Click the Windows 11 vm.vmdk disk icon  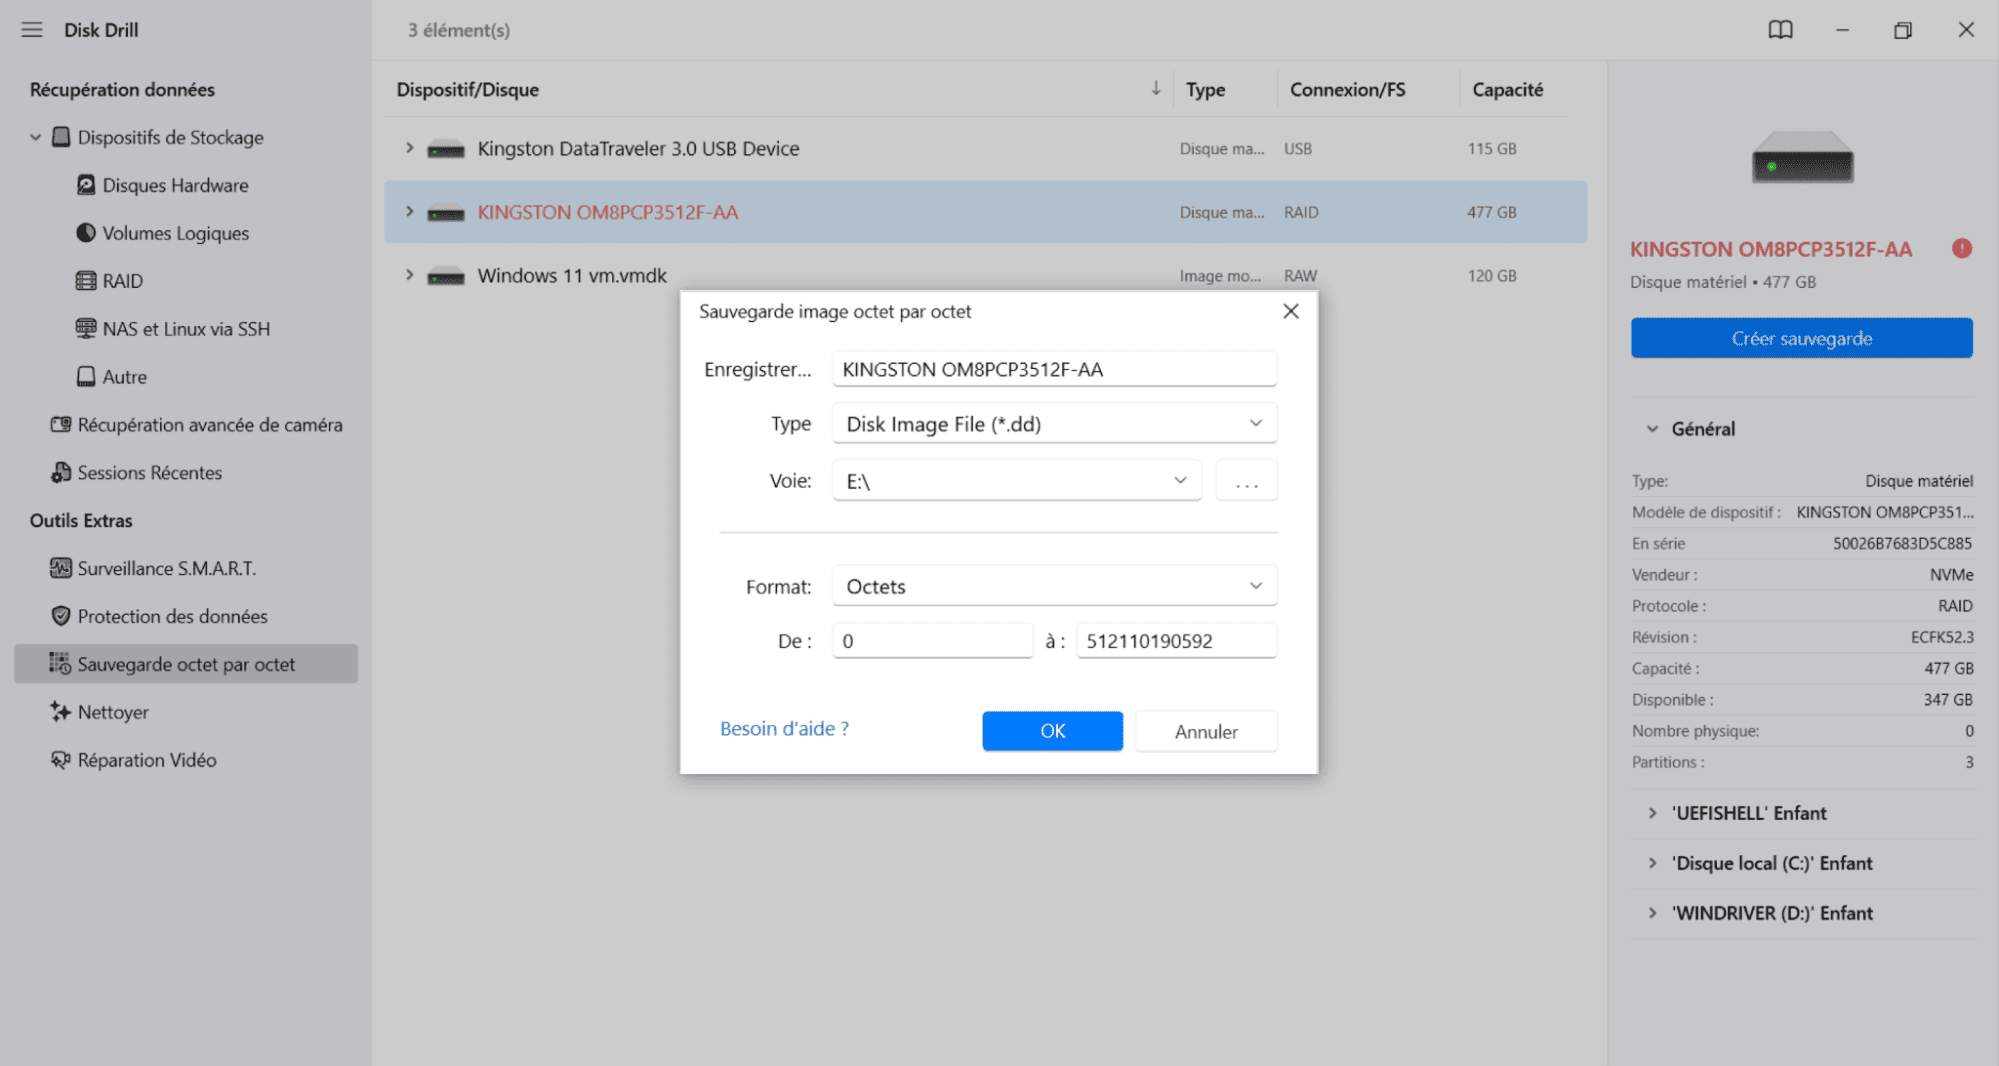coord(446,277)
